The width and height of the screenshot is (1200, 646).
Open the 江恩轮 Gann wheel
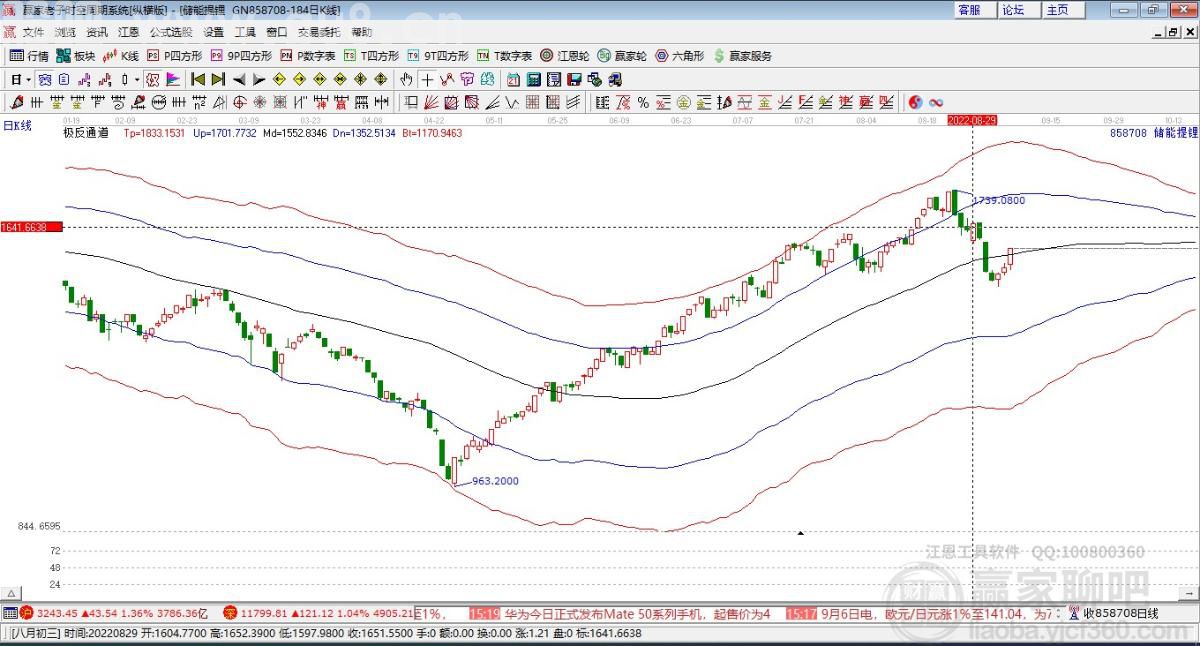pyautogui.click(x=565, y=56)
